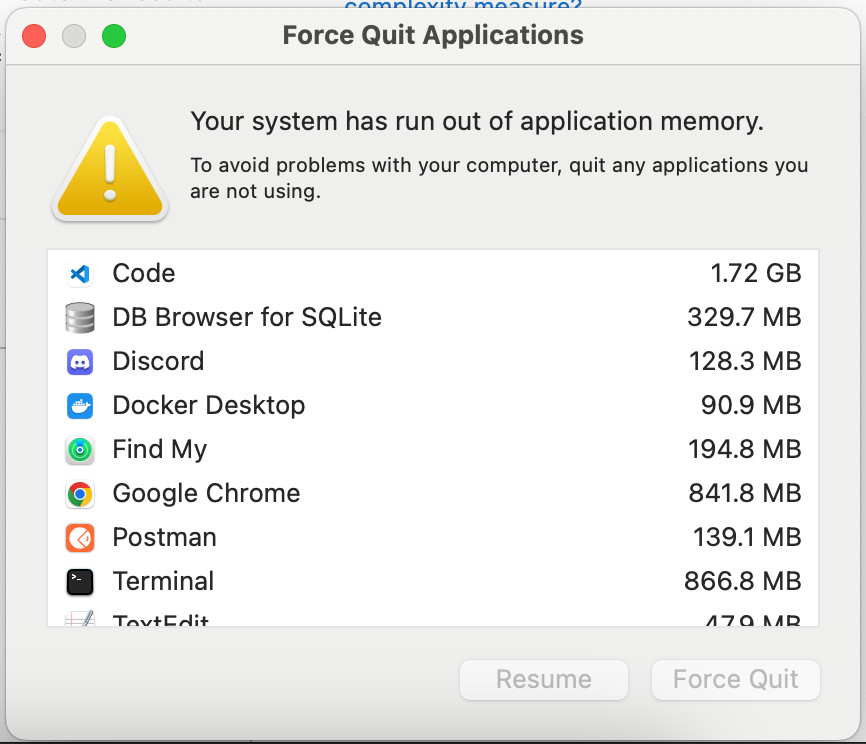Click the 841.8 MB memory value
This screenshot has height=744, width=866.
744,493
